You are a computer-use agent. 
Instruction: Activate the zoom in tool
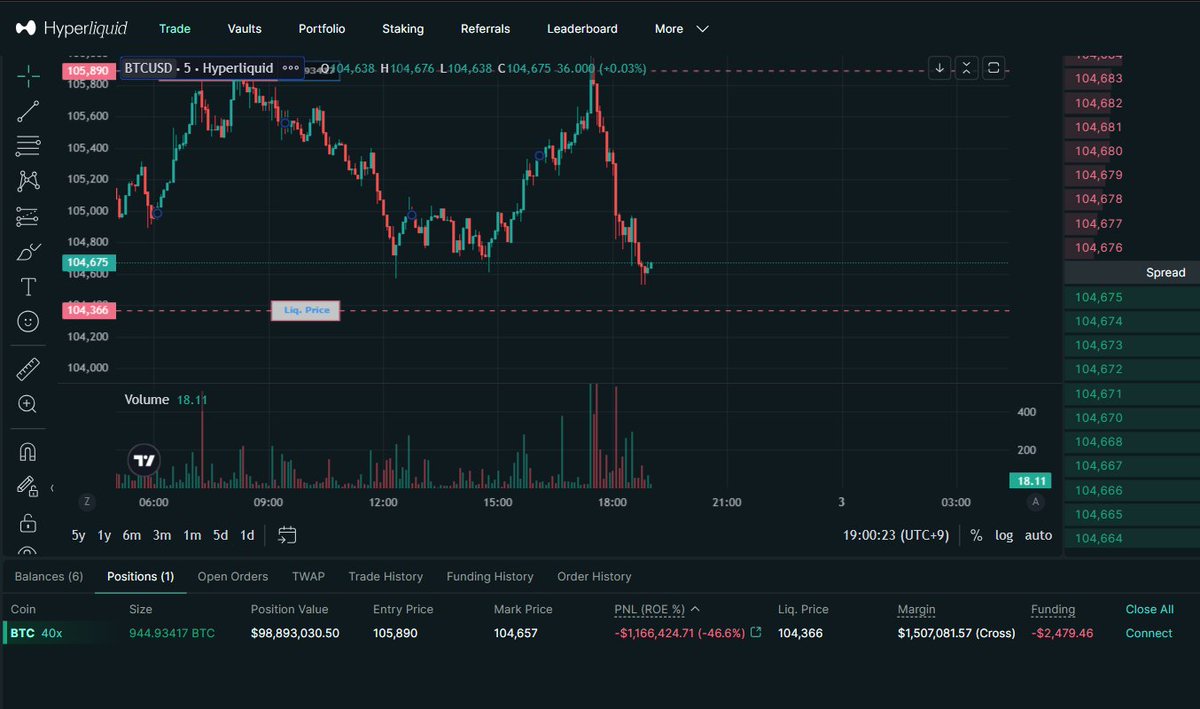pyautogui.click(x=28, y=404)
